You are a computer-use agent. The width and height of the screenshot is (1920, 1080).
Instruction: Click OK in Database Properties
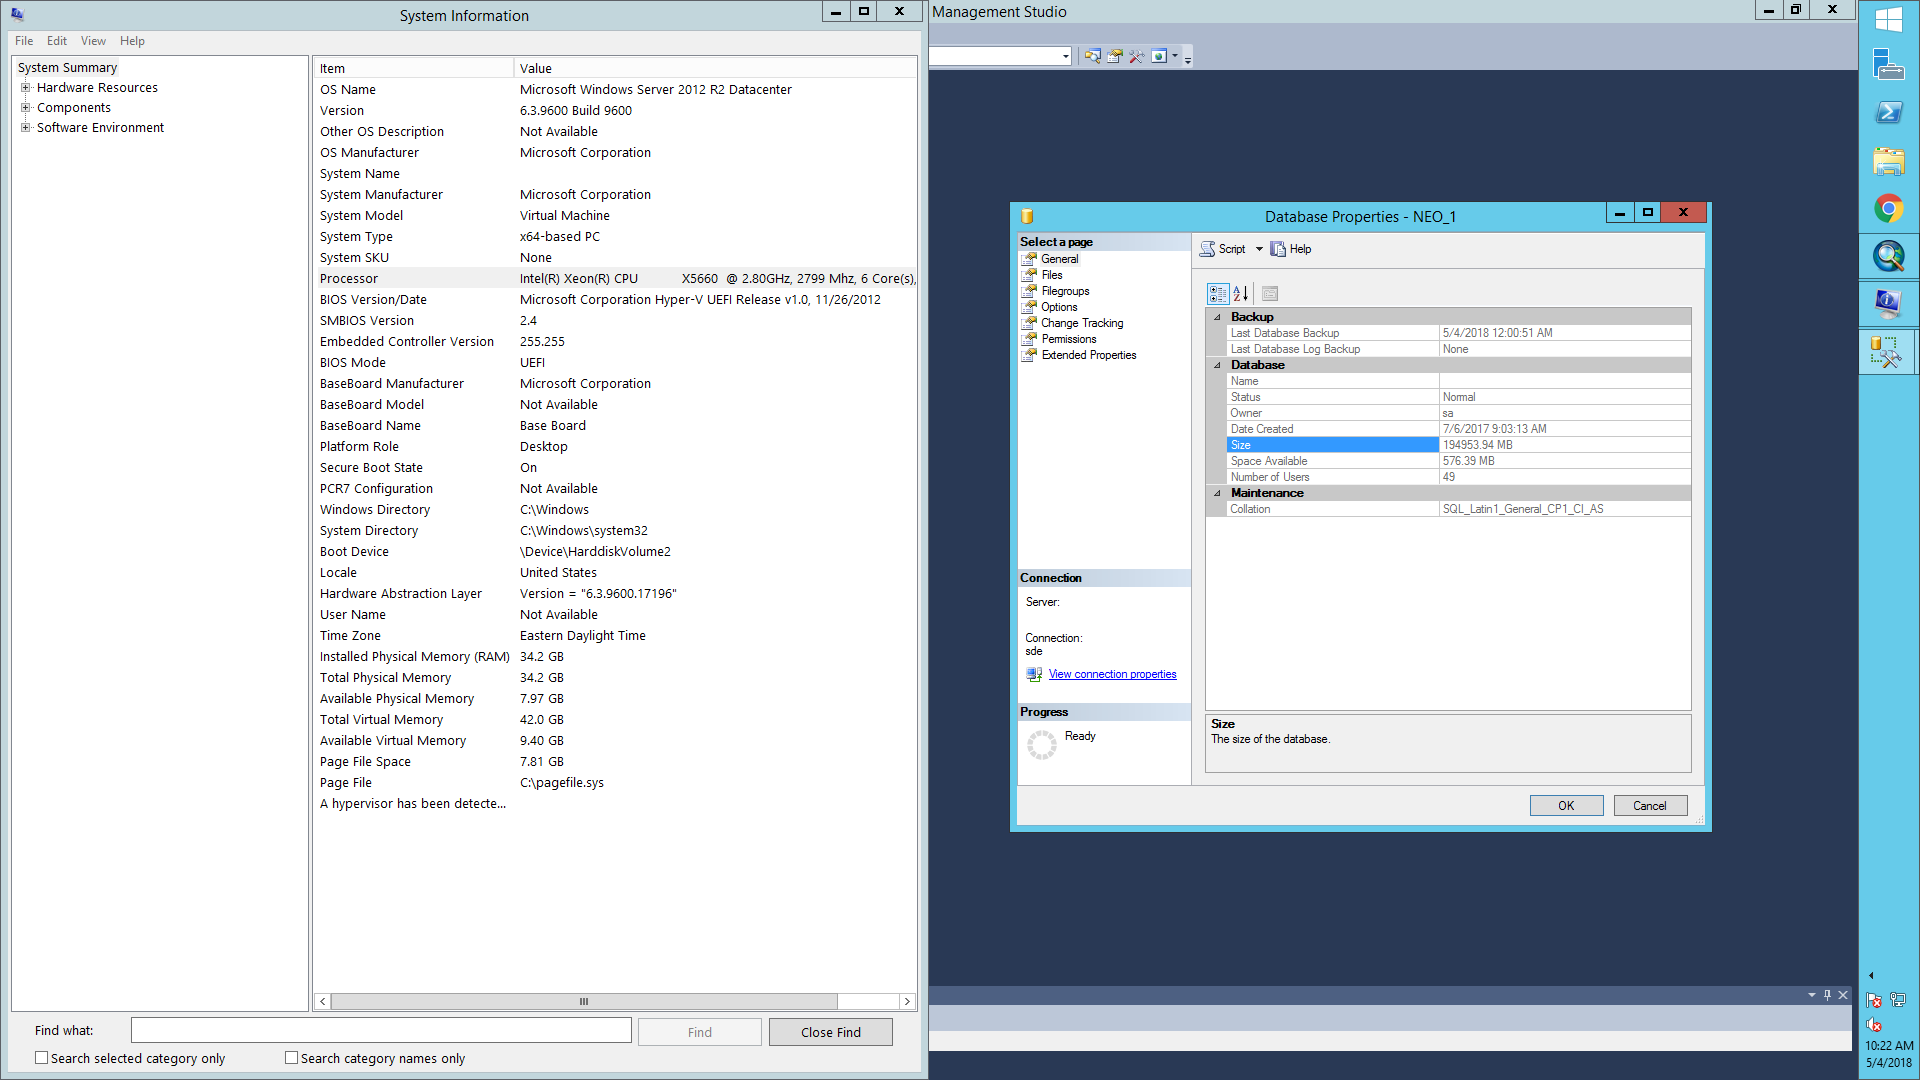pos(1566,806)
